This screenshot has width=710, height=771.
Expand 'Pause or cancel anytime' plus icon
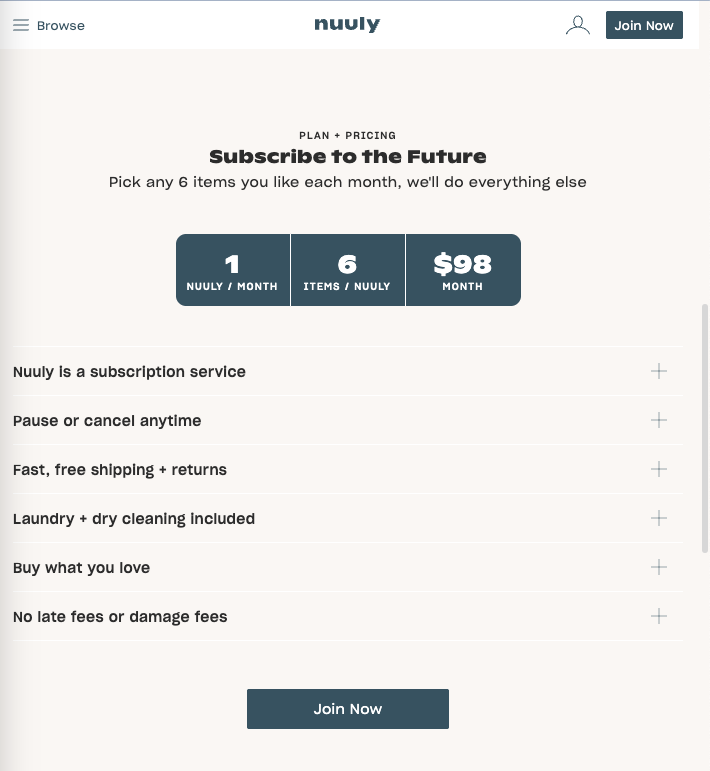click(x=658, y=420)
